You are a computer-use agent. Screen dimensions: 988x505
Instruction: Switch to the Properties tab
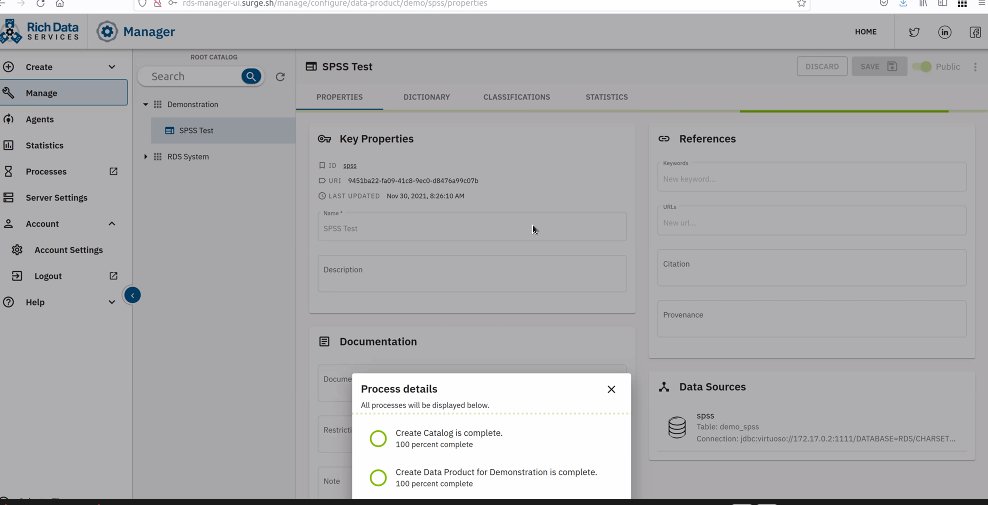pyautogui.click(x=339, y=97)
